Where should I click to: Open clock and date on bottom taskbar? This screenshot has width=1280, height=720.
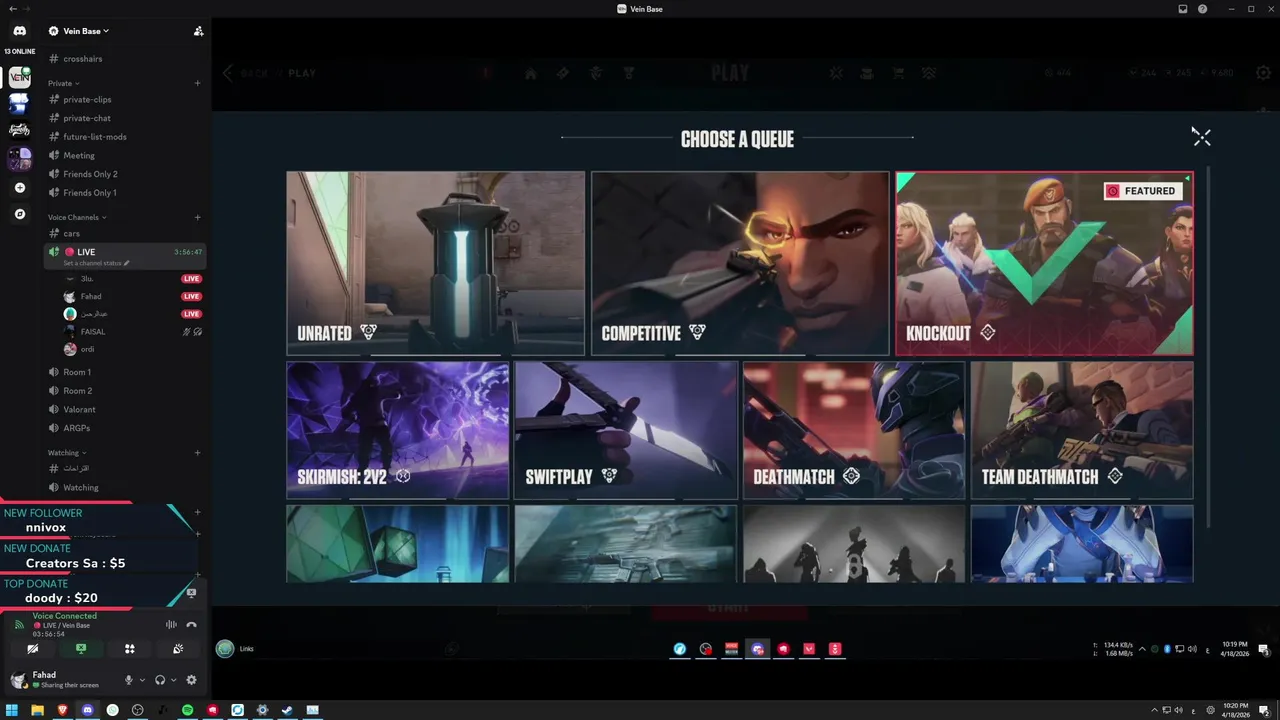1235,710
